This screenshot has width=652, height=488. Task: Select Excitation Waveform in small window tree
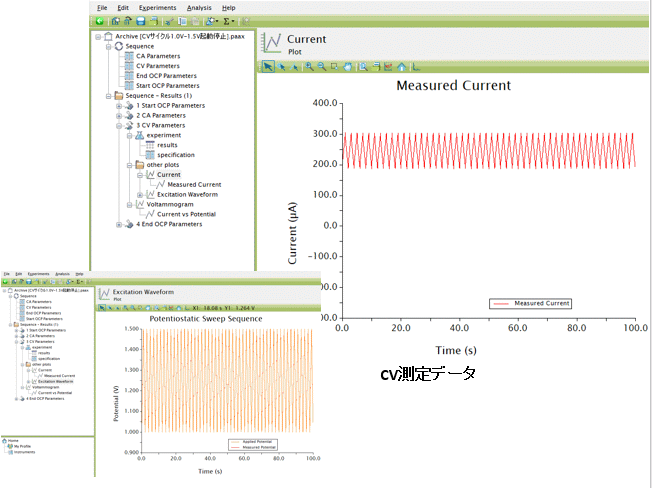click(x=55, y=381)
